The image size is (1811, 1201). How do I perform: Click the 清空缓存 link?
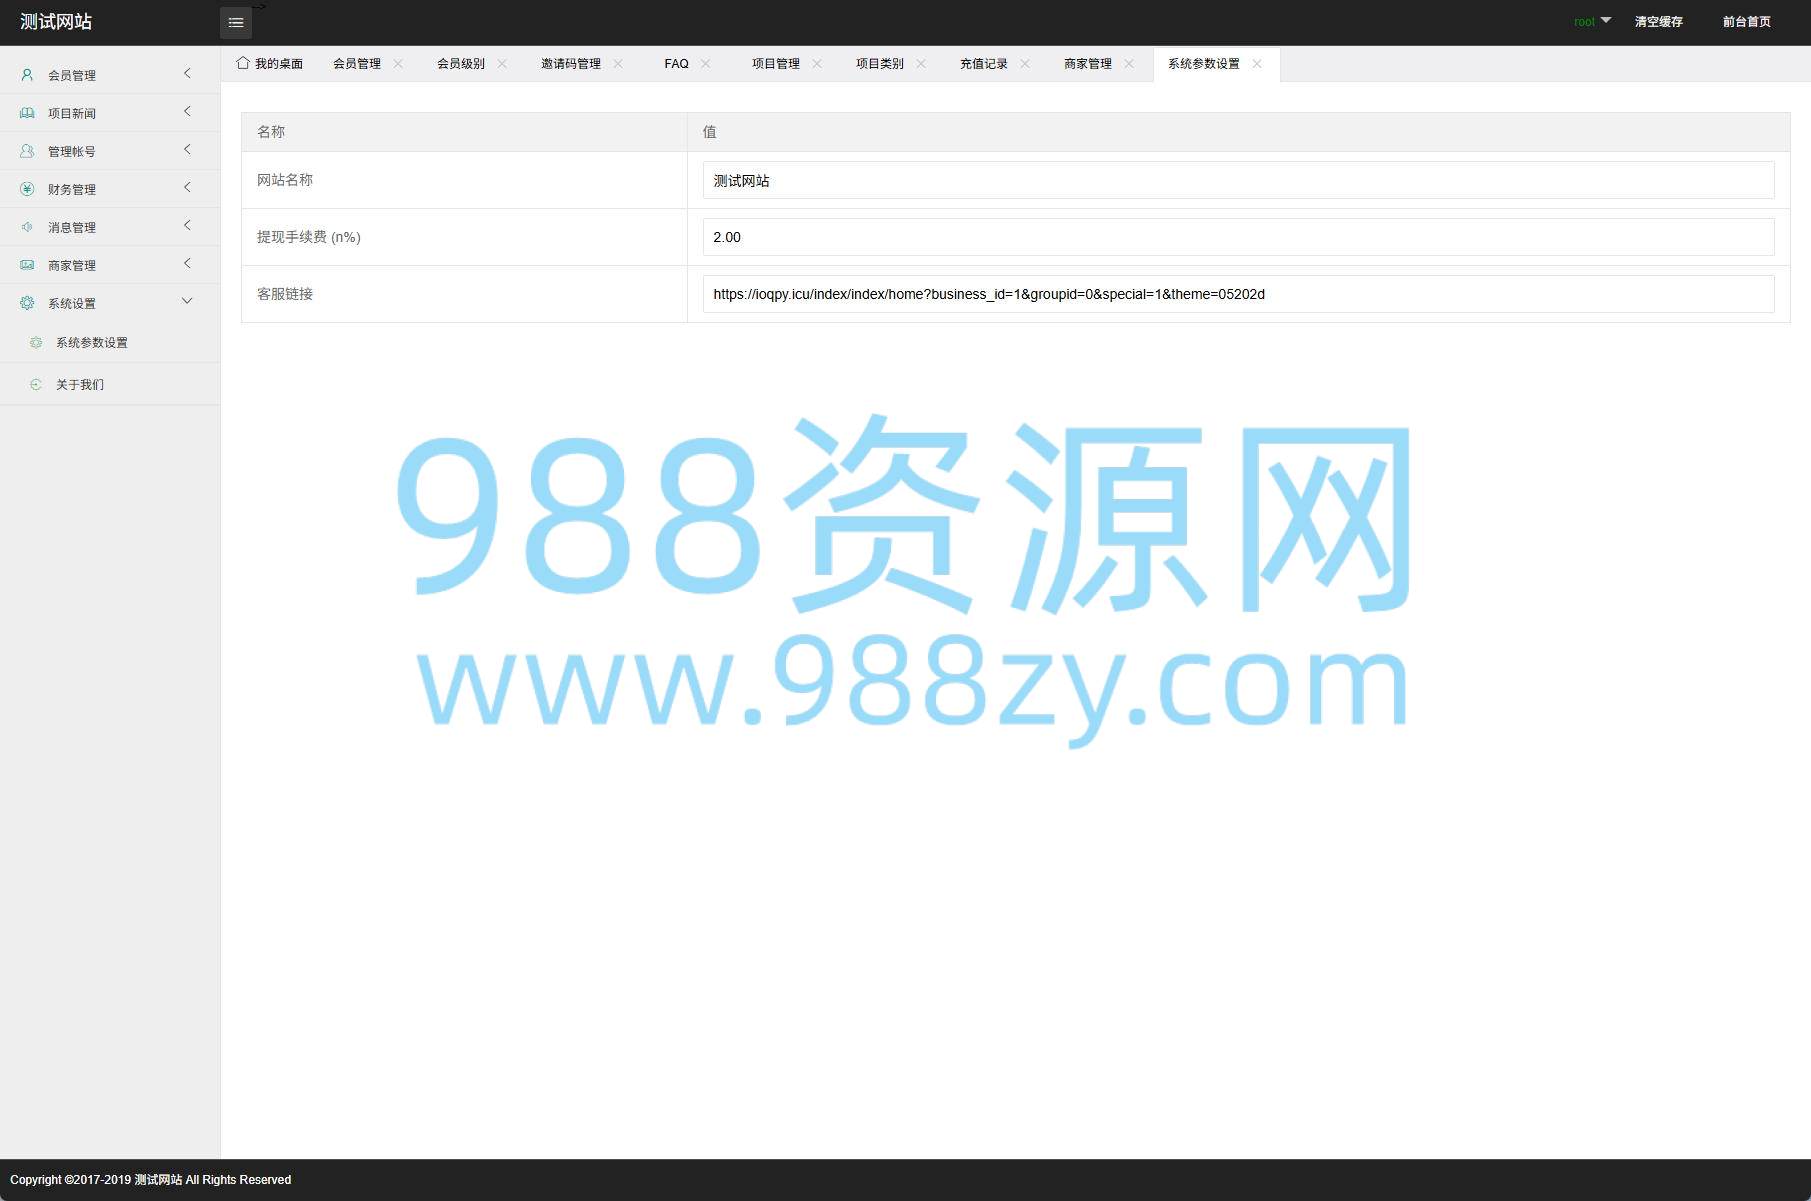(x=1658, y=21)
